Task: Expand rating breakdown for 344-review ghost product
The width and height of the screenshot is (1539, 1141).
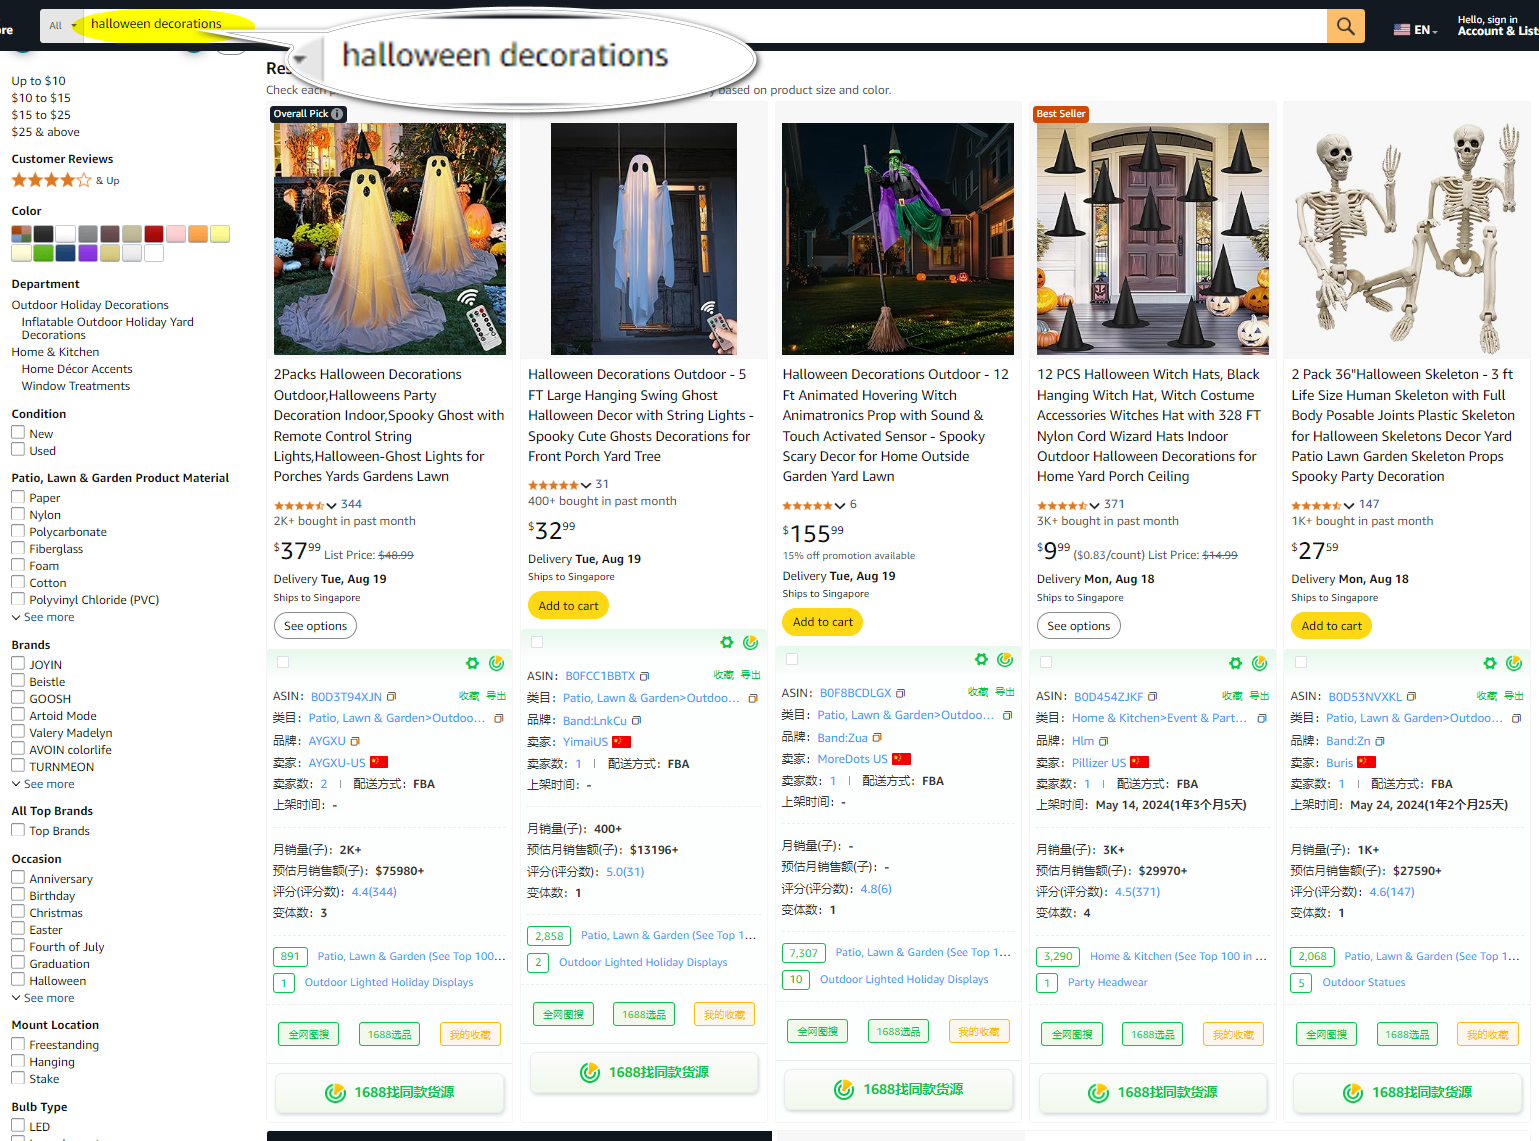Action: tap(331, 505)
